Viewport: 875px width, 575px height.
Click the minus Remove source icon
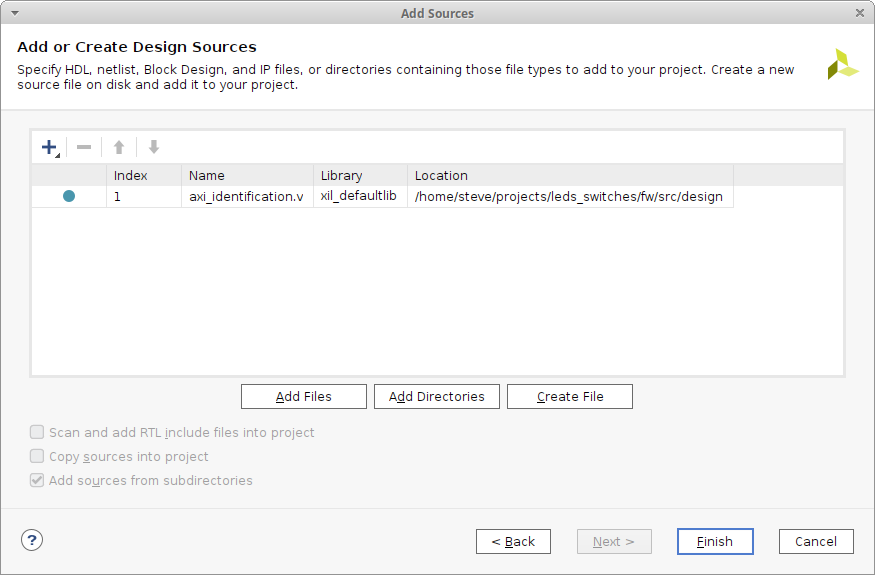pos(84,147)
